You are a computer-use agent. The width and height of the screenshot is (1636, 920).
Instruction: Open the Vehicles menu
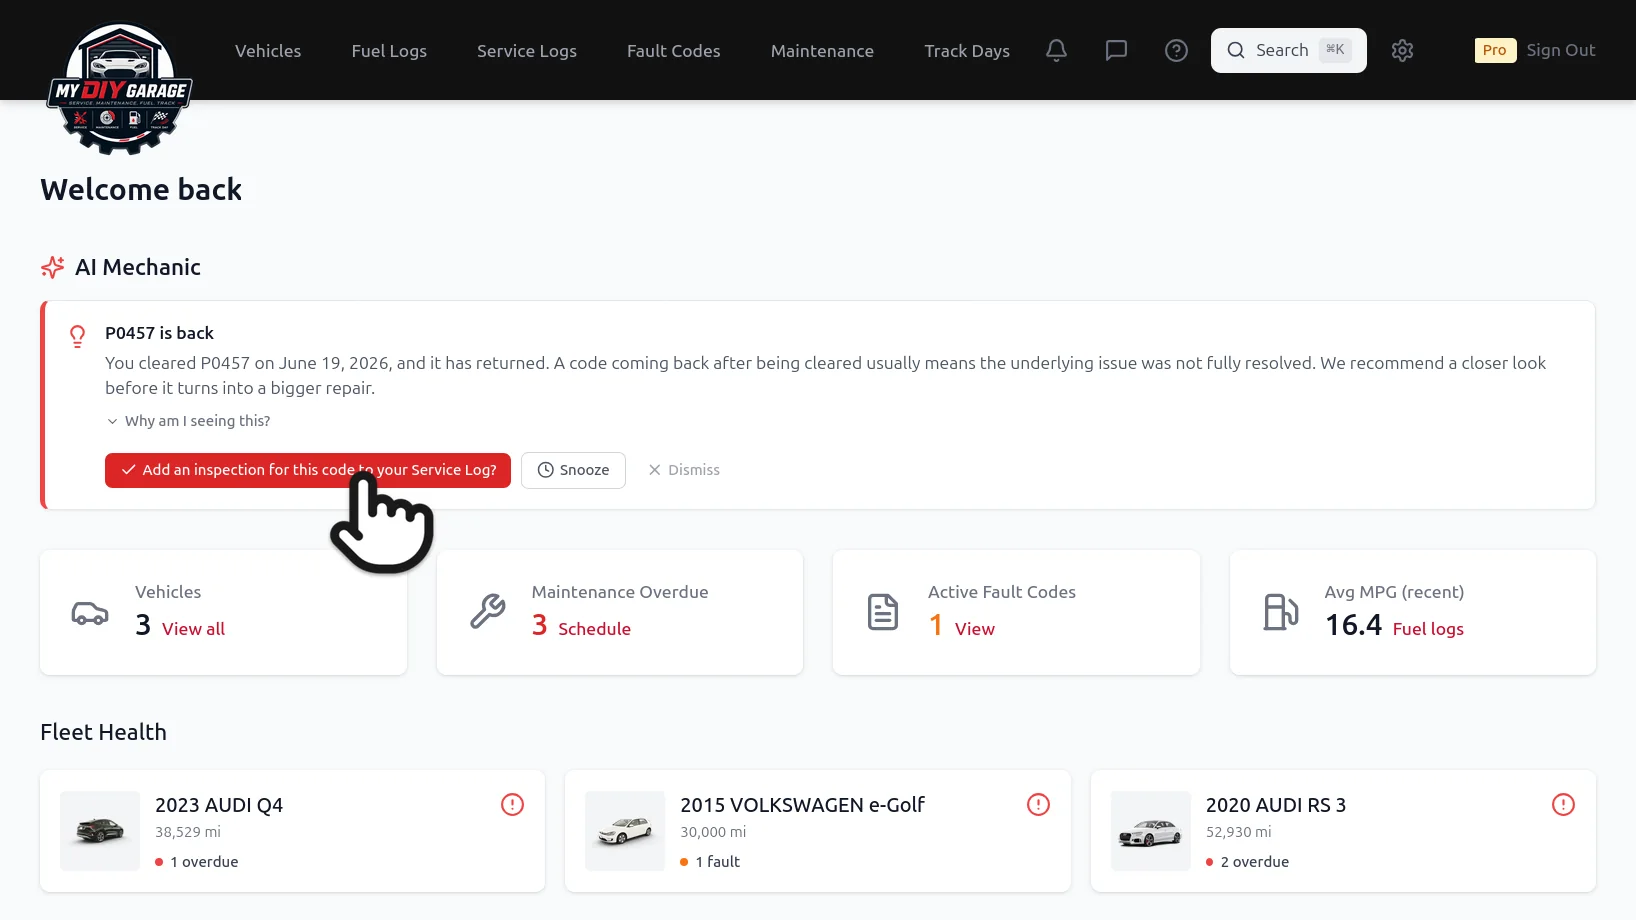point(268,51)
